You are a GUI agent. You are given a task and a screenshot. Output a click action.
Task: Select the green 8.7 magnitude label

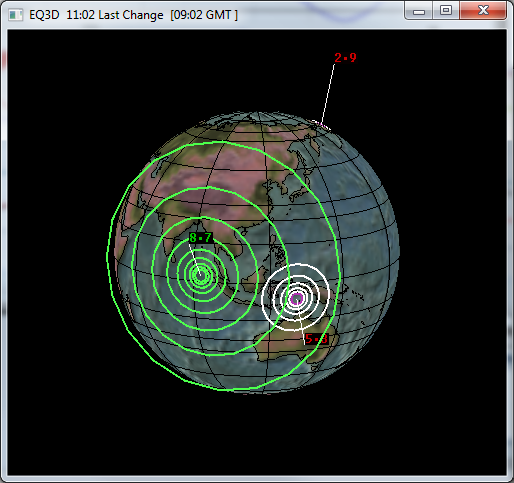click(x=200, y=238)
